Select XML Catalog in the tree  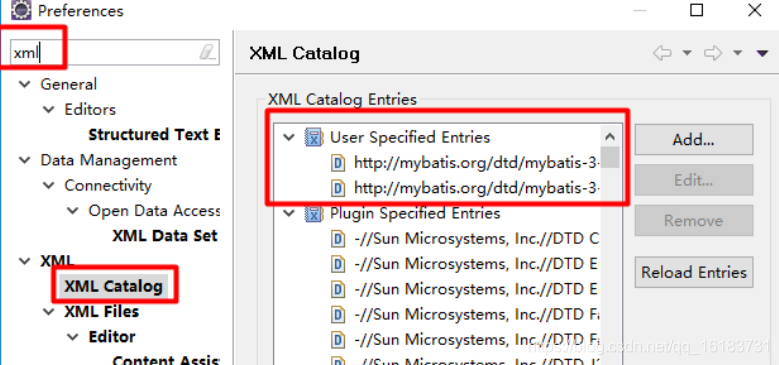pos(114,287)
